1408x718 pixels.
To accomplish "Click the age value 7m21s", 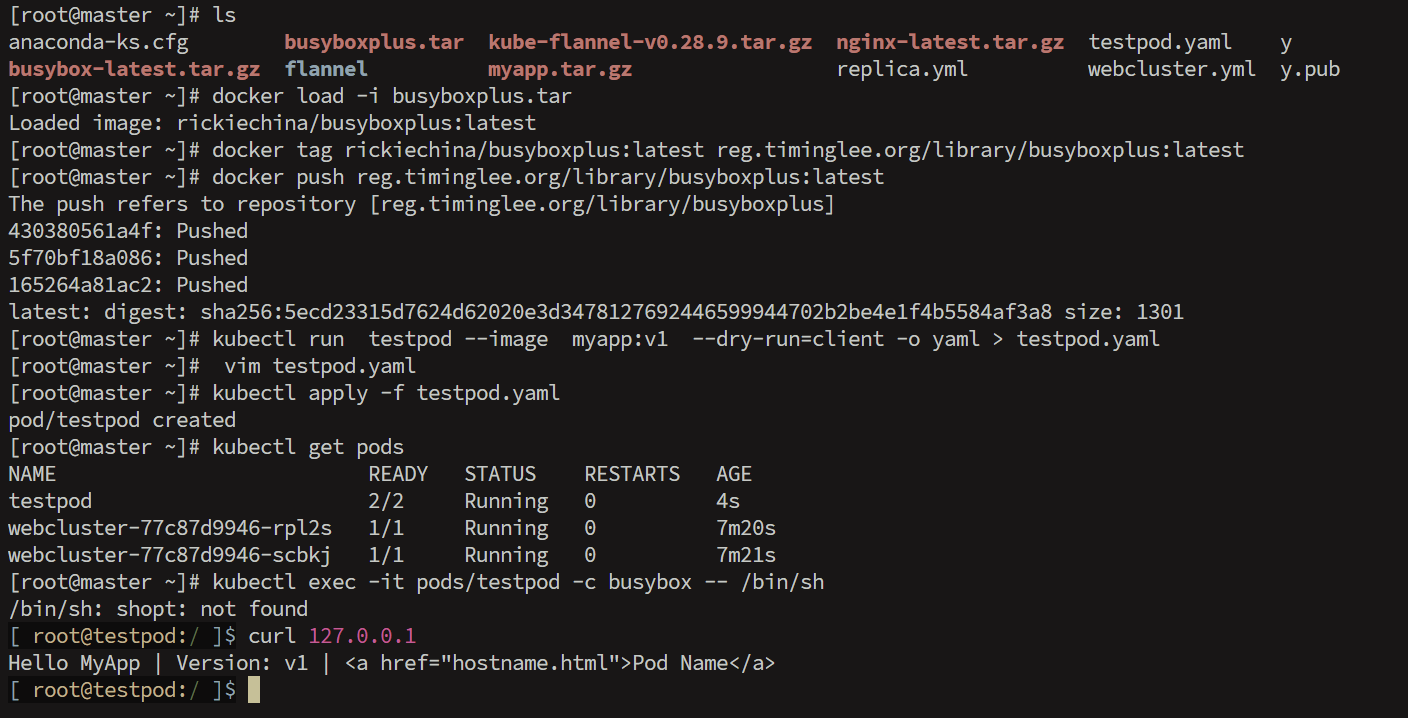I will pos(746,555).
